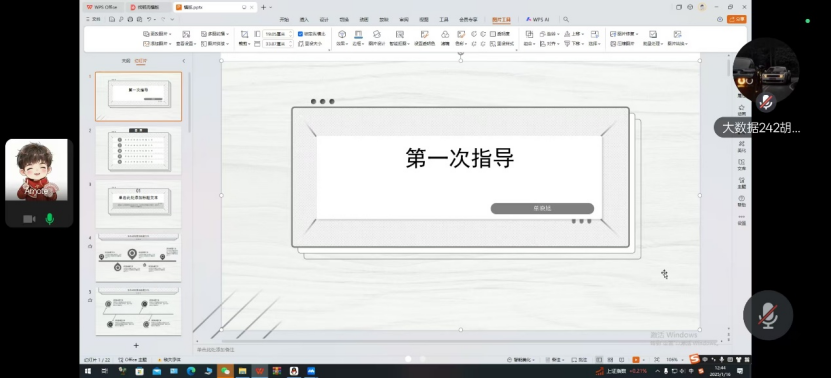Click the 第一次指导 title text
The image size is (831, 378).
[459, 158]
